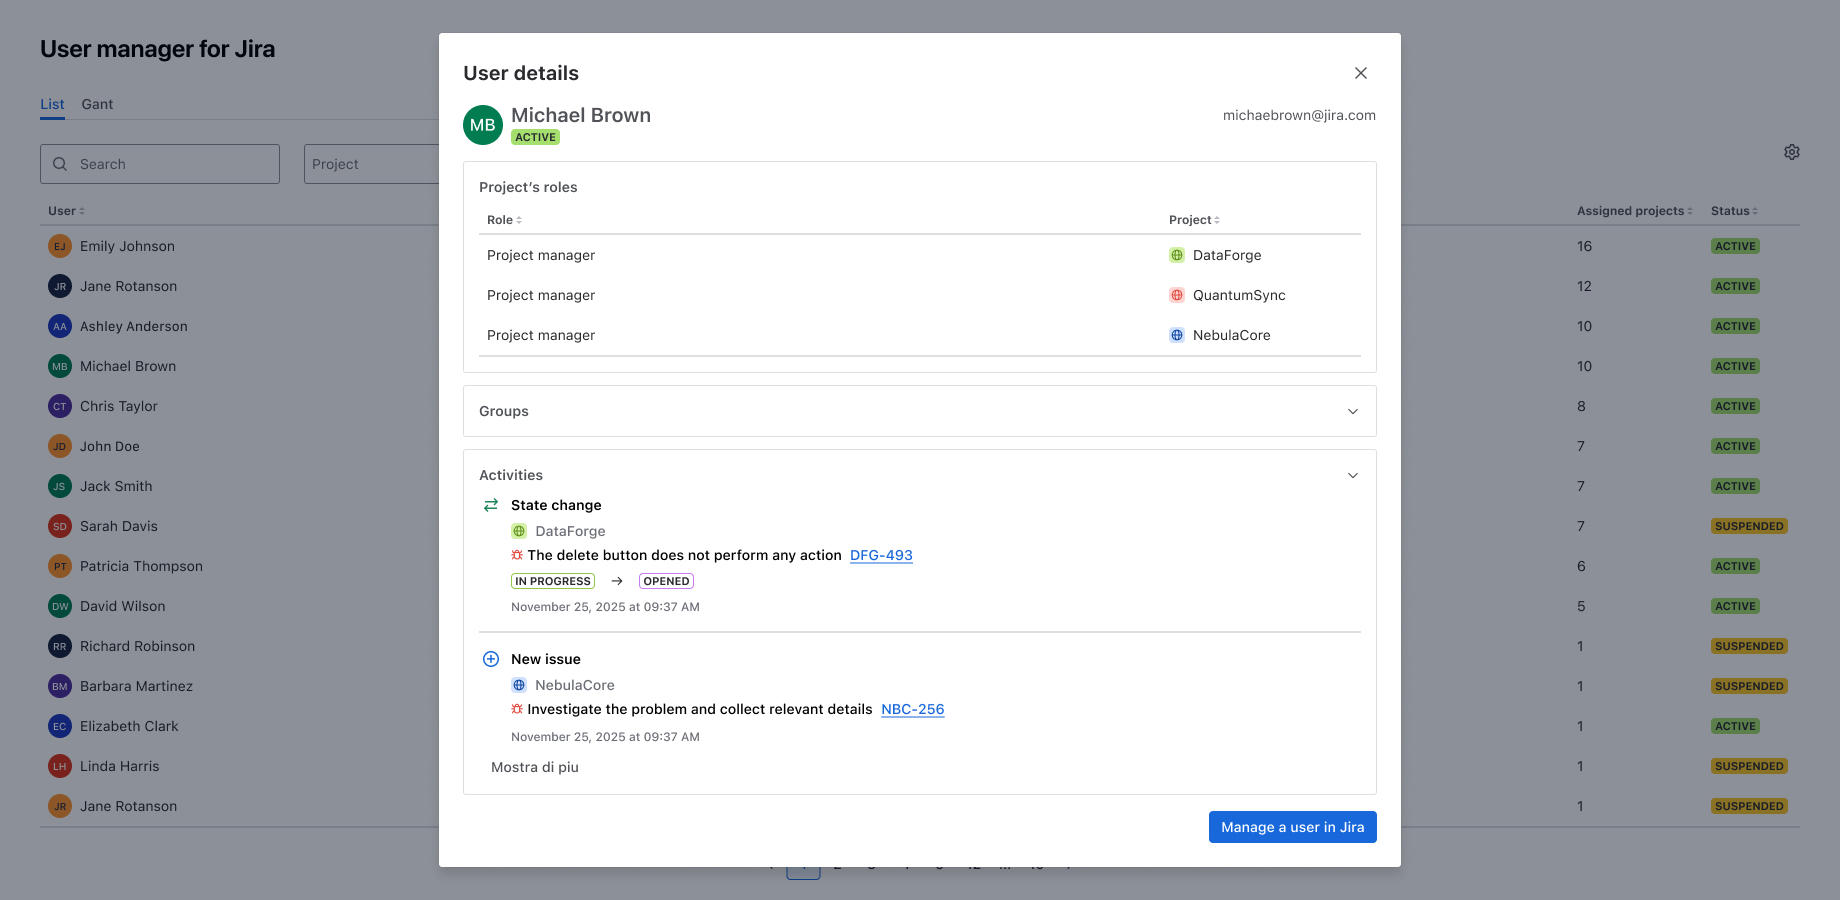
Task: Click Michael Brown's MB avatar in the modal
Action: (482, 125)
